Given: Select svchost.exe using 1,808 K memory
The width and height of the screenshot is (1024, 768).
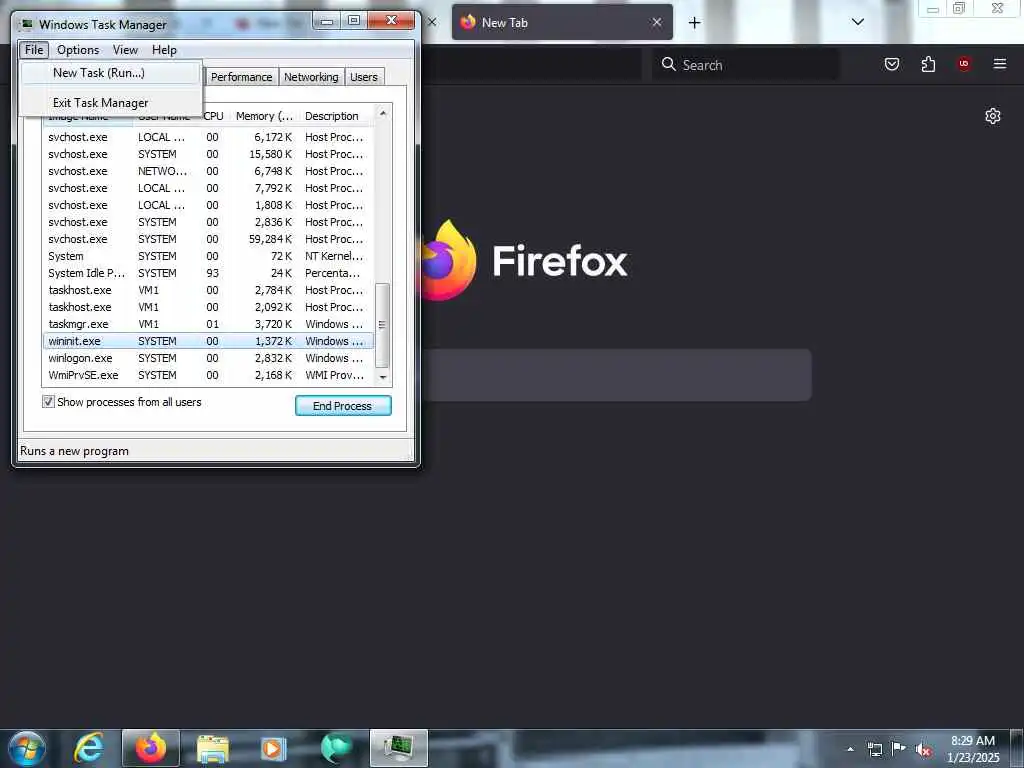Looking at the screenshot, I should (208, 205).
